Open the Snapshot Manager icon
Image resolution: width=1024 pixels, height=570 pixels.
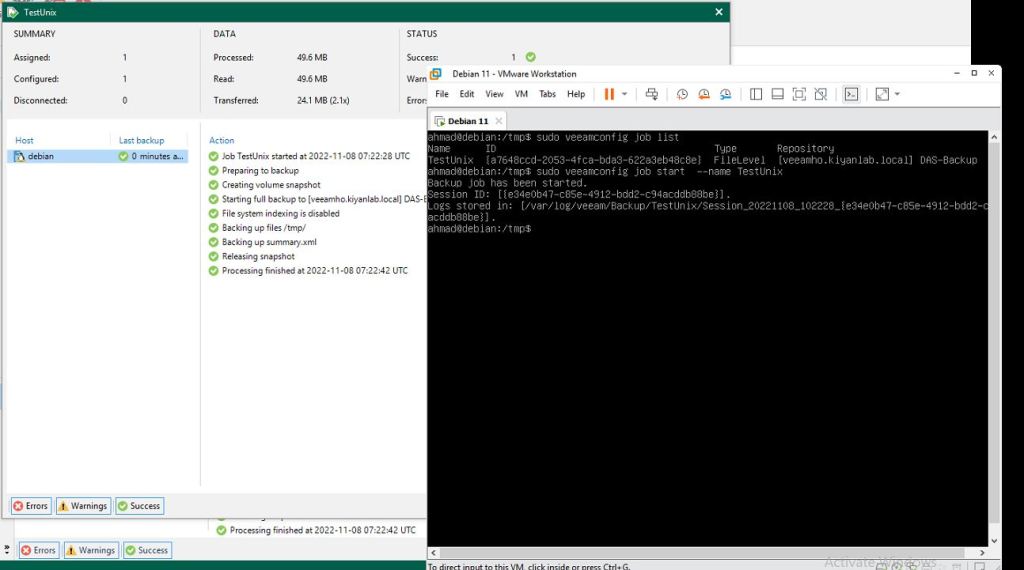pyautogui.click(x=726, y=94)
